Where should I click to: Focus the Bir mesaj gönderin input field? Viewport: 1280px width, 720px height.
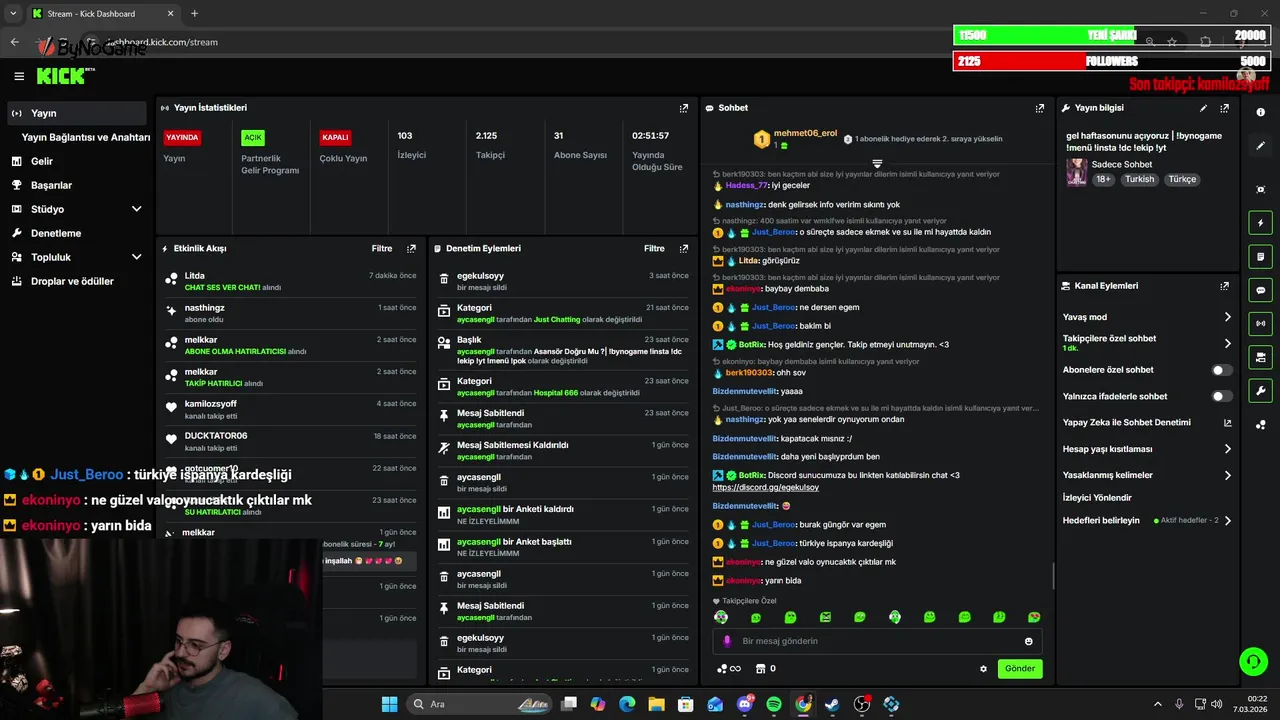[x=877, y=641]
